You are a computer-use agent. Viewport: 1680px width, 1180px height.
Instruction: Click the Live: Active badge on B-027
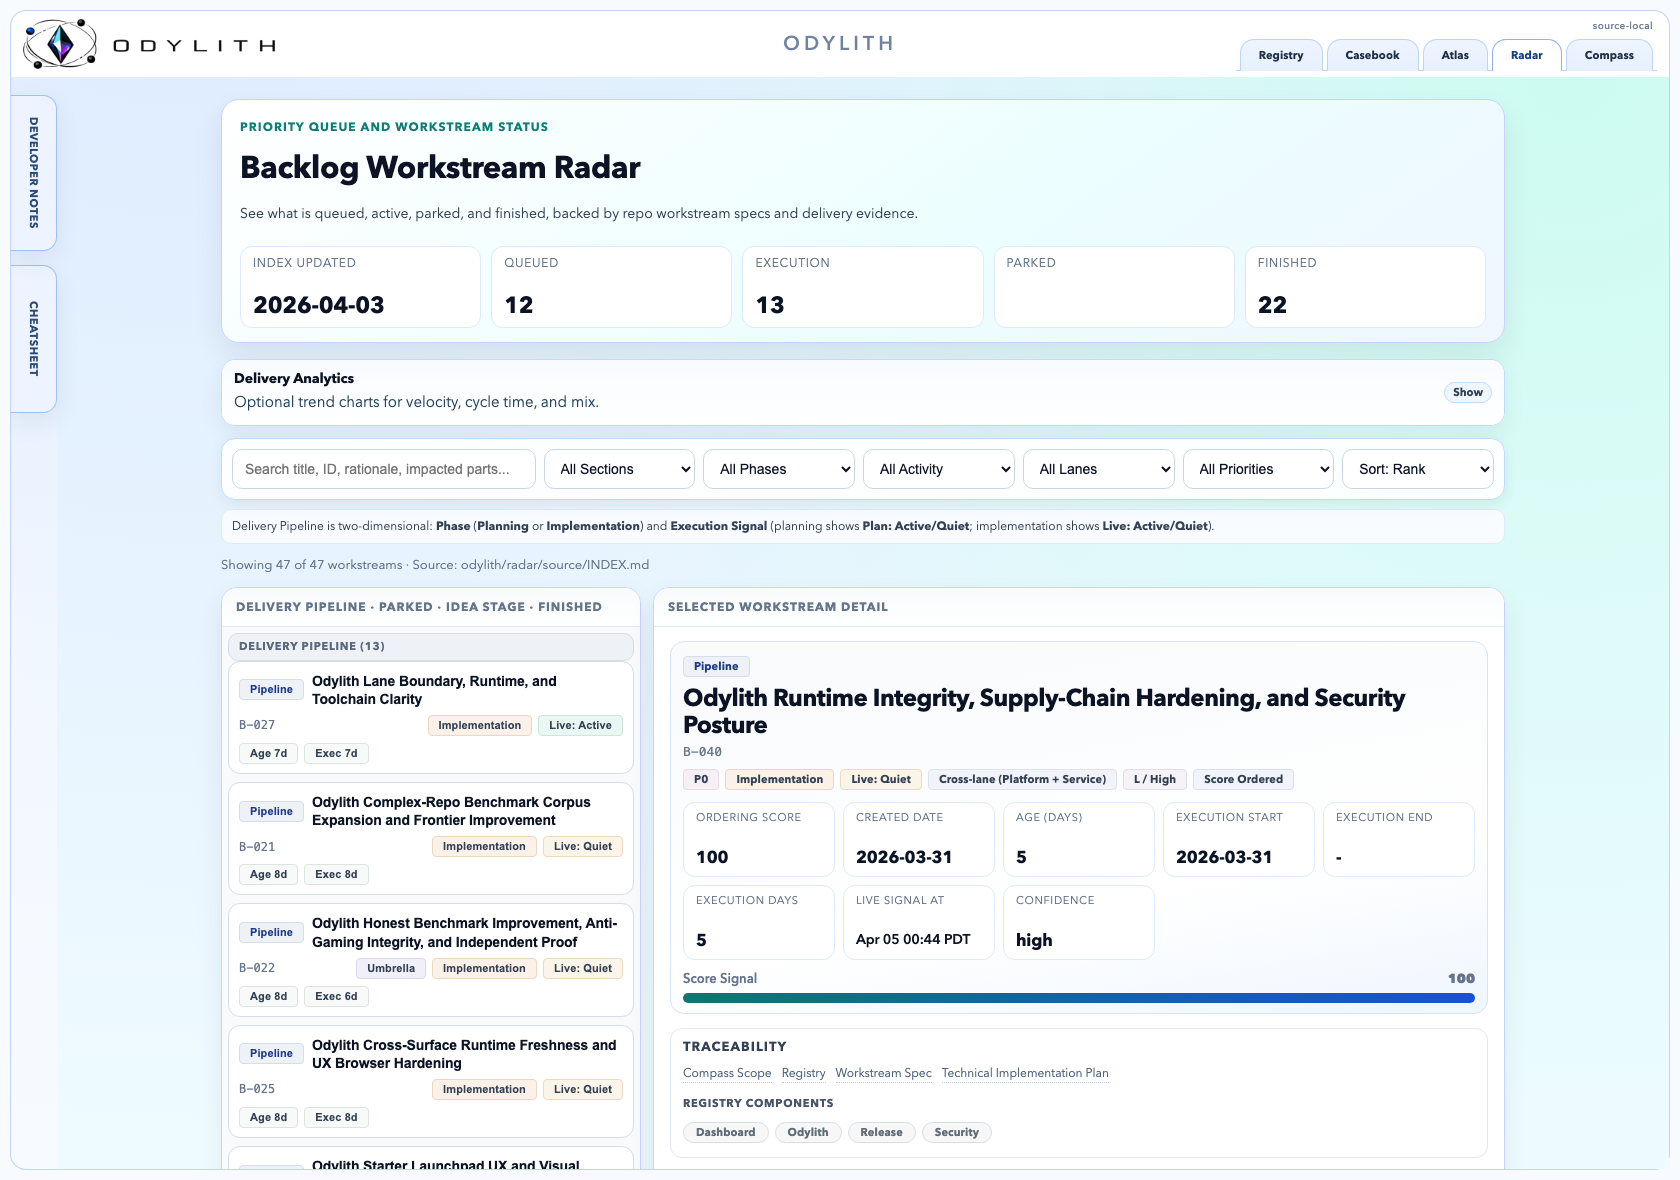click(x=580, y=725)
